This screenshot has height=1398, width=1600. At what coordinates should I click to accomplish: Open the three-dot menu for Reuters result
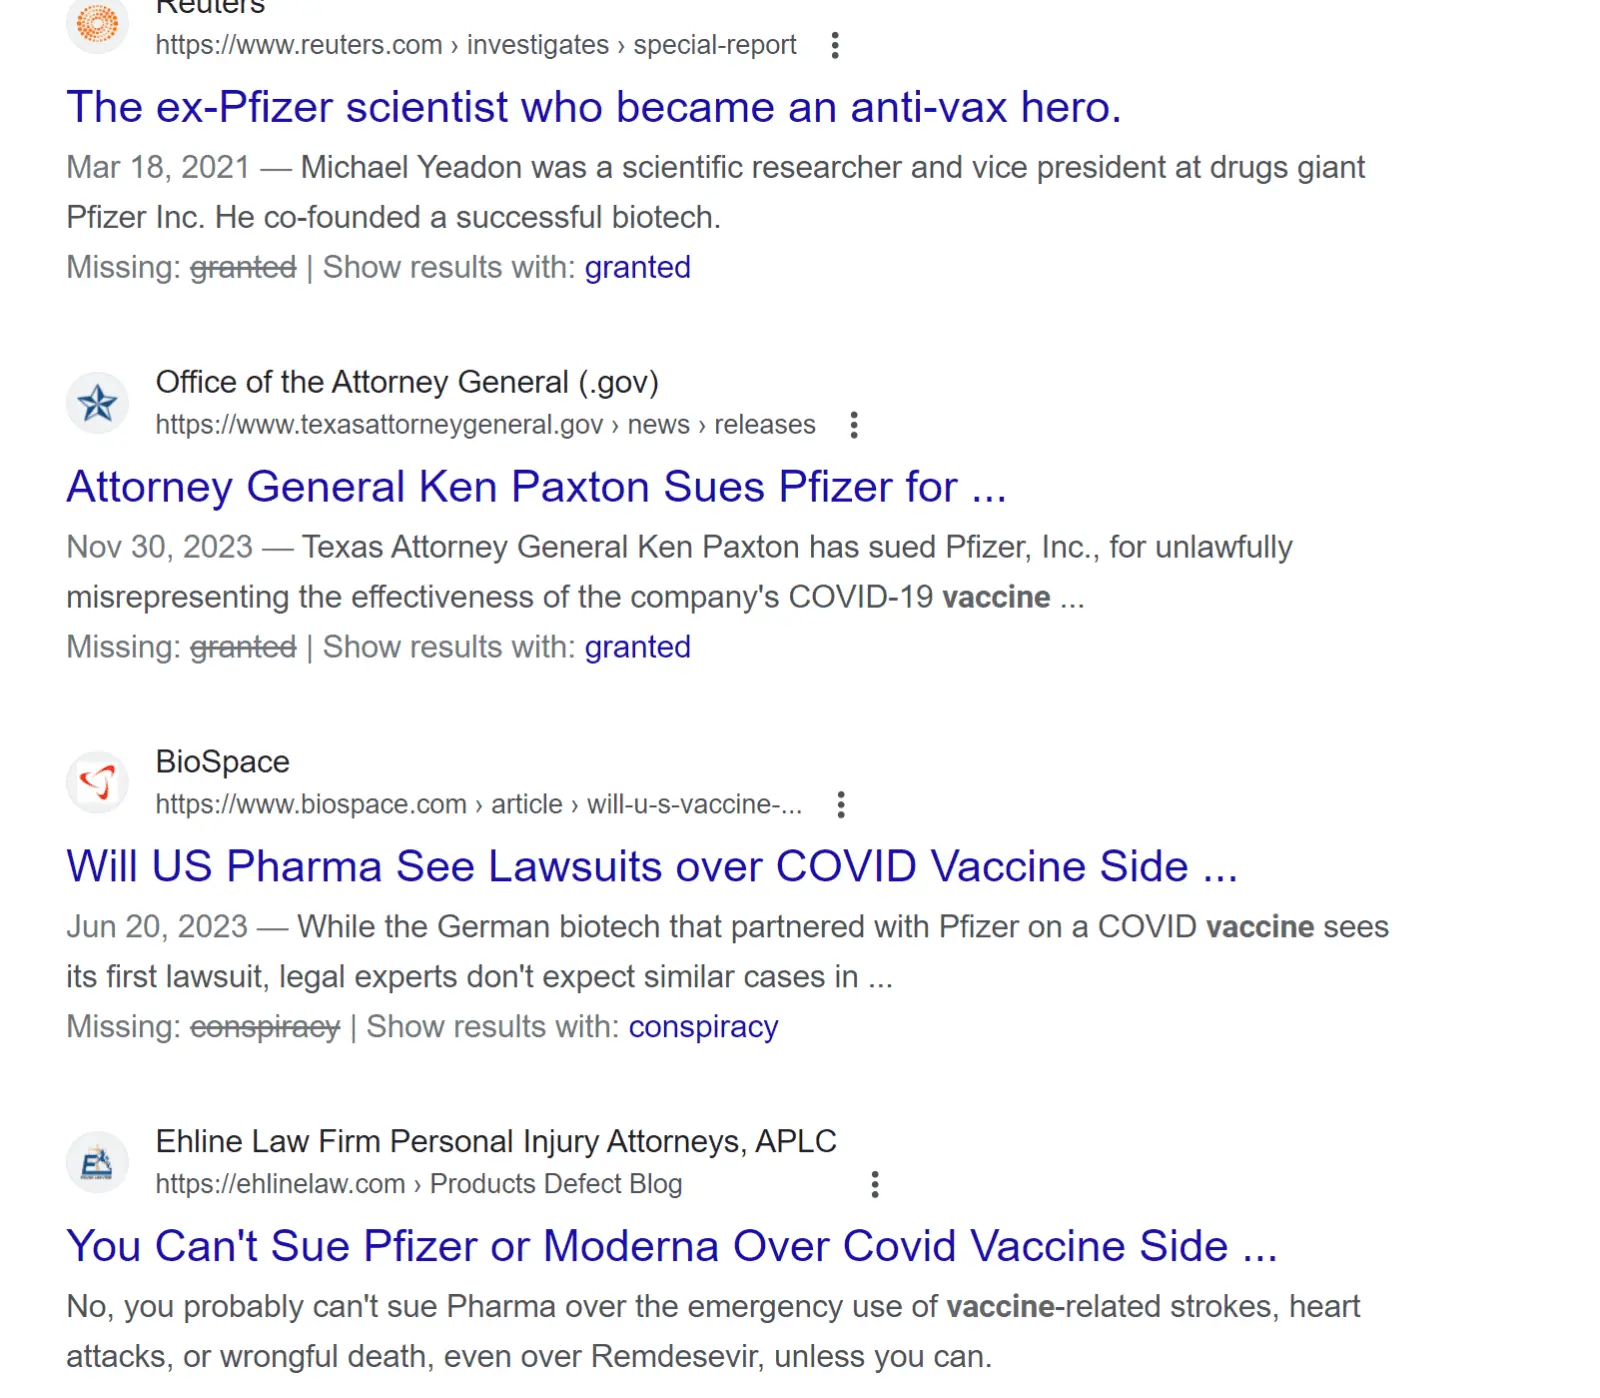click(x=835, y=45)
